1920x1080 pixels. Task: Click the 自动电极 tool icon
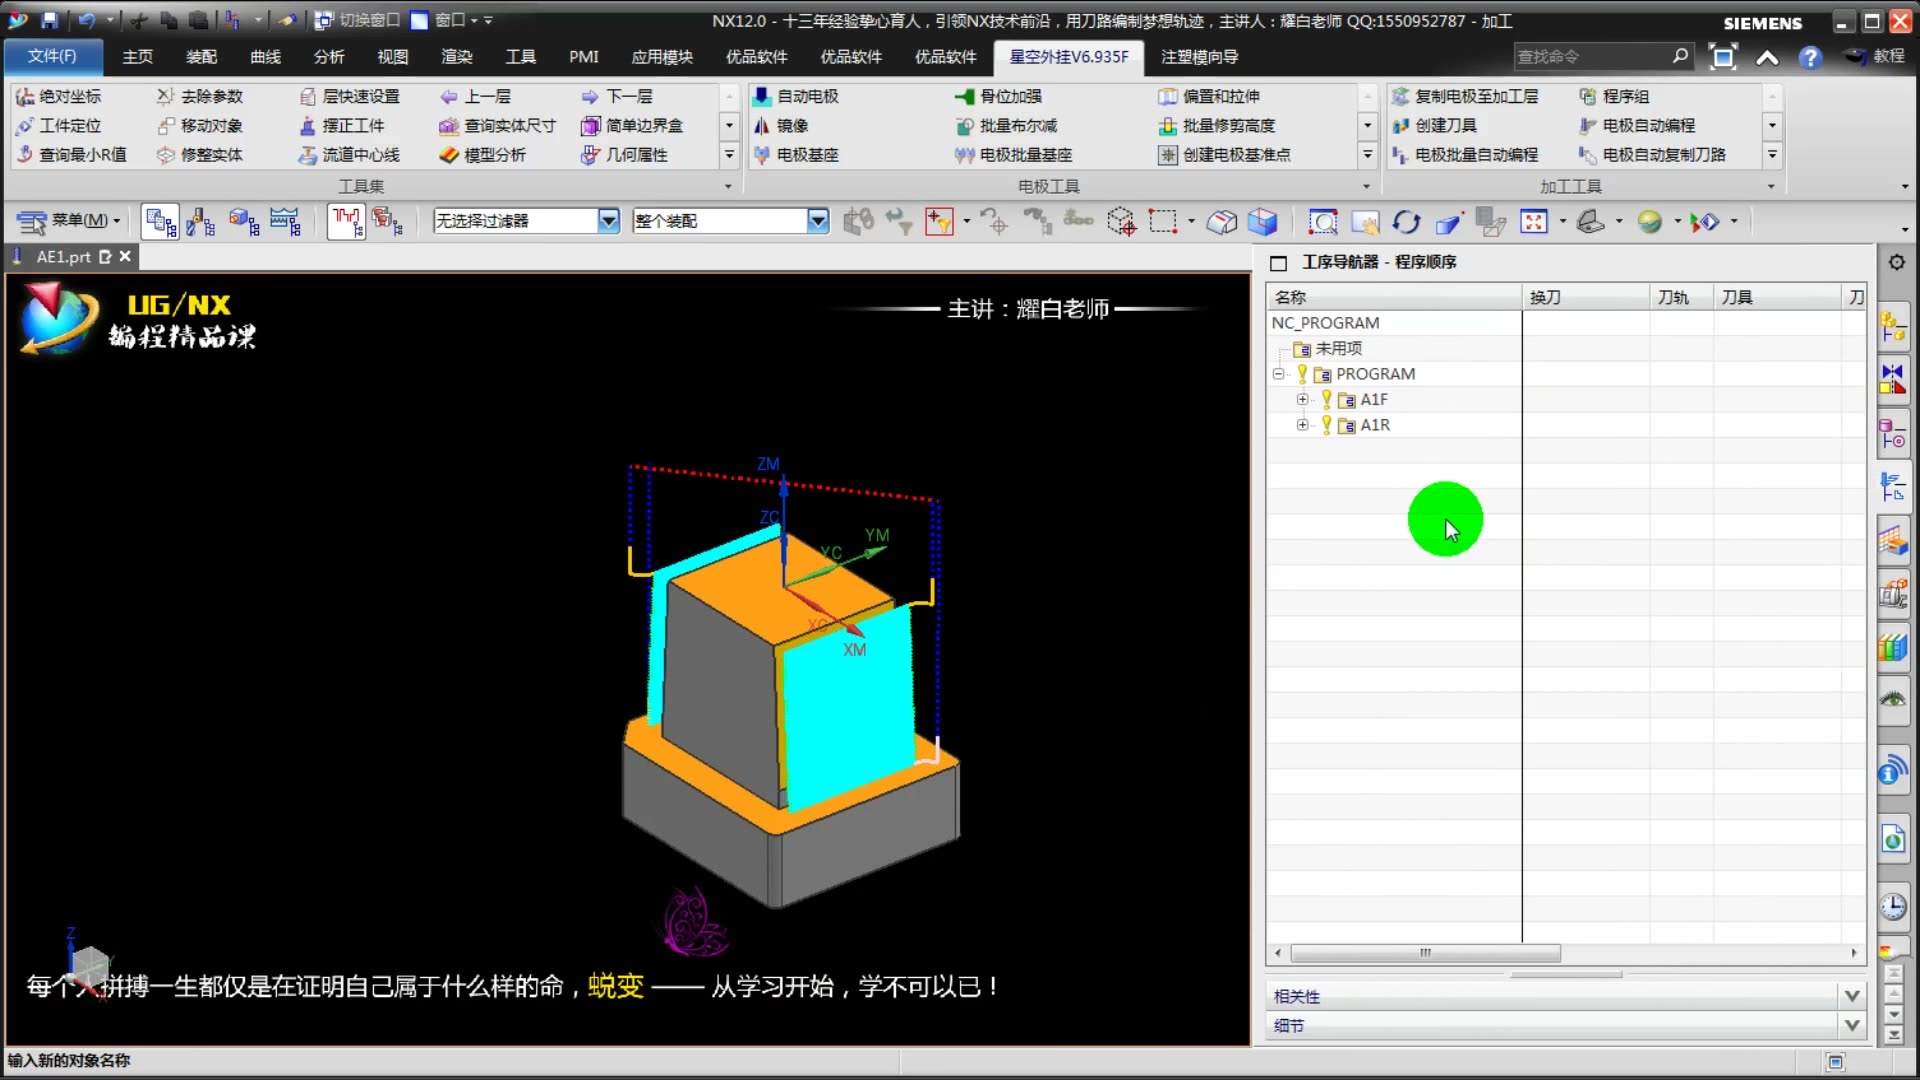(x=762, y=96)
